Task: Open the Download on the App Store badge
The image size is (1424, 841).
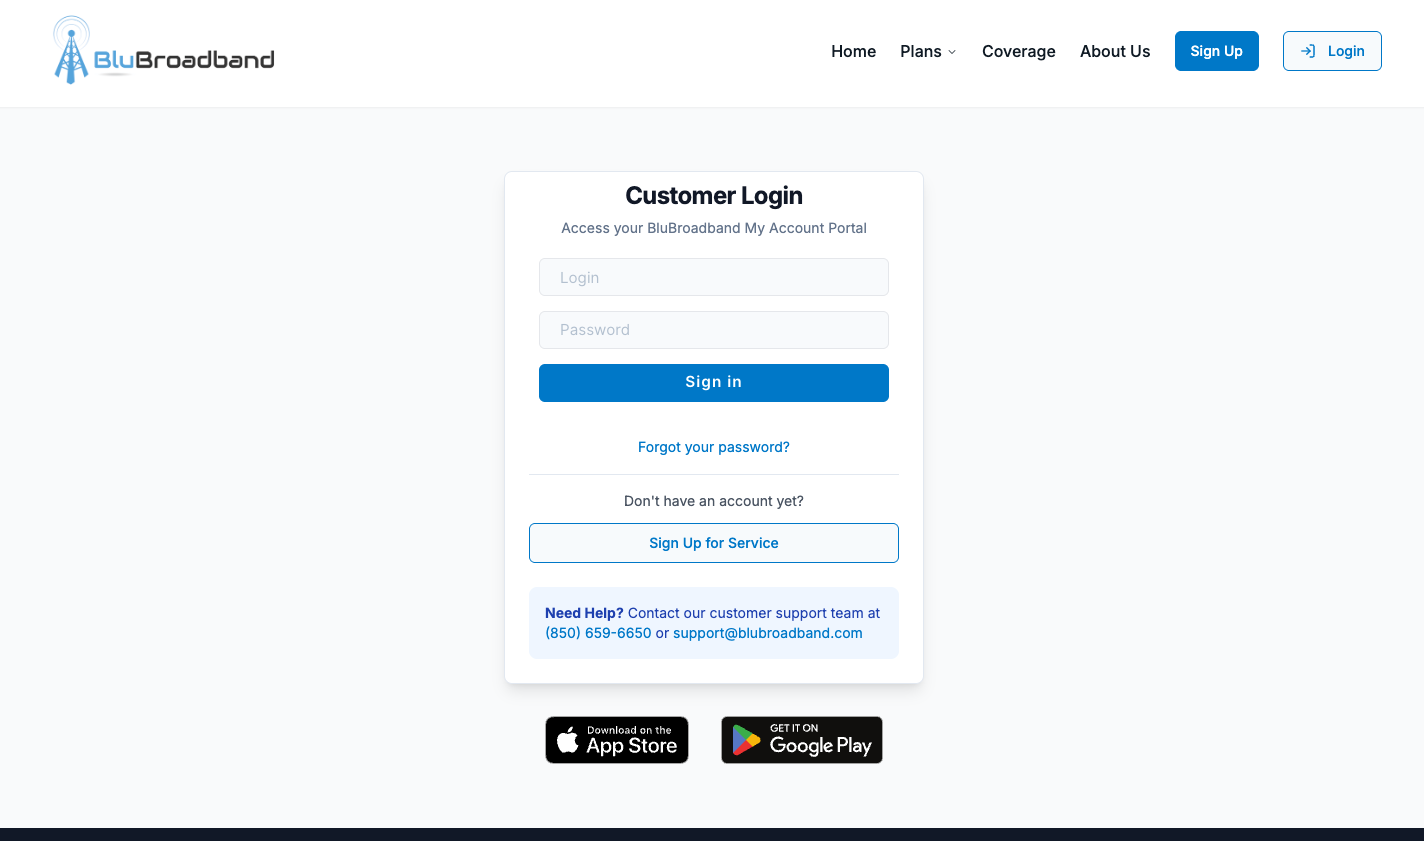Action: (x=617, y=740)
